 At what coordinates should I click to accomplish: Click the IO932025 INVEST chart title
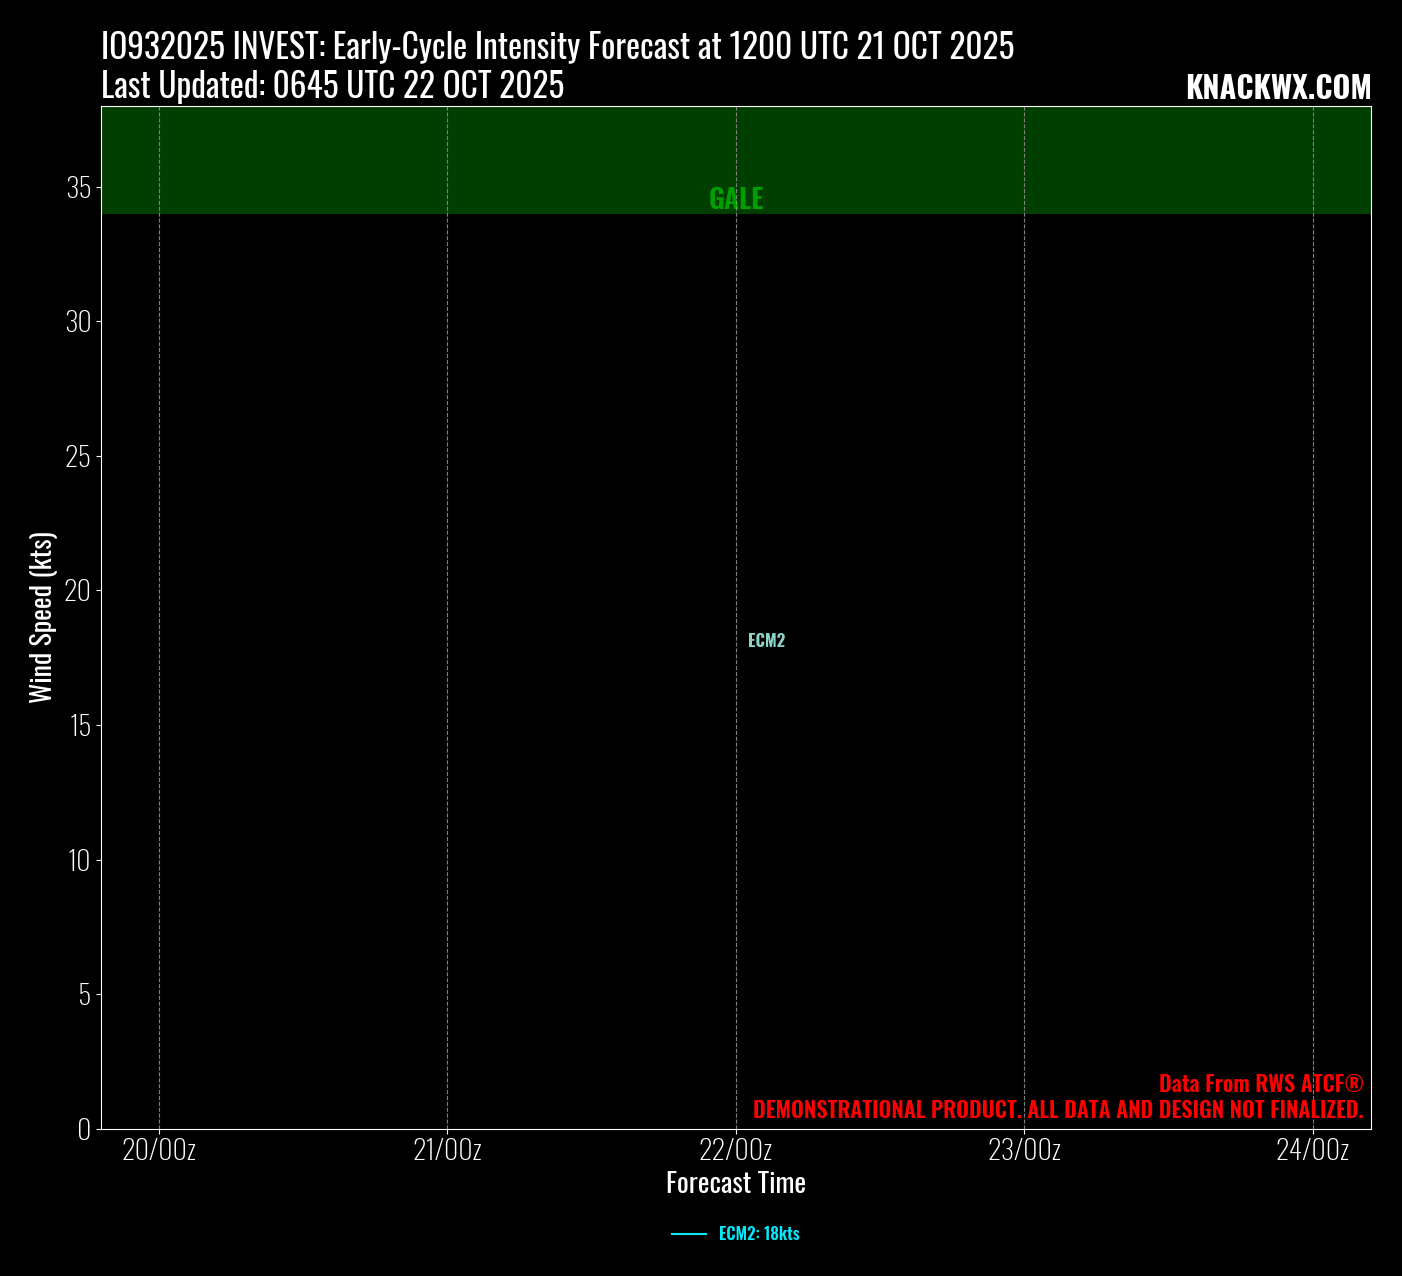tap(557, 46)
